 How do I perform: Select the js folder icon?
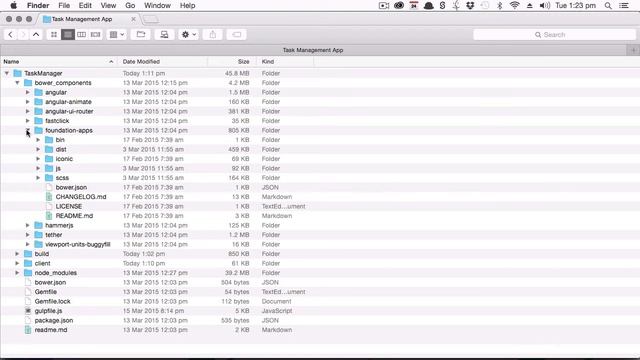[x=49, y=168]
